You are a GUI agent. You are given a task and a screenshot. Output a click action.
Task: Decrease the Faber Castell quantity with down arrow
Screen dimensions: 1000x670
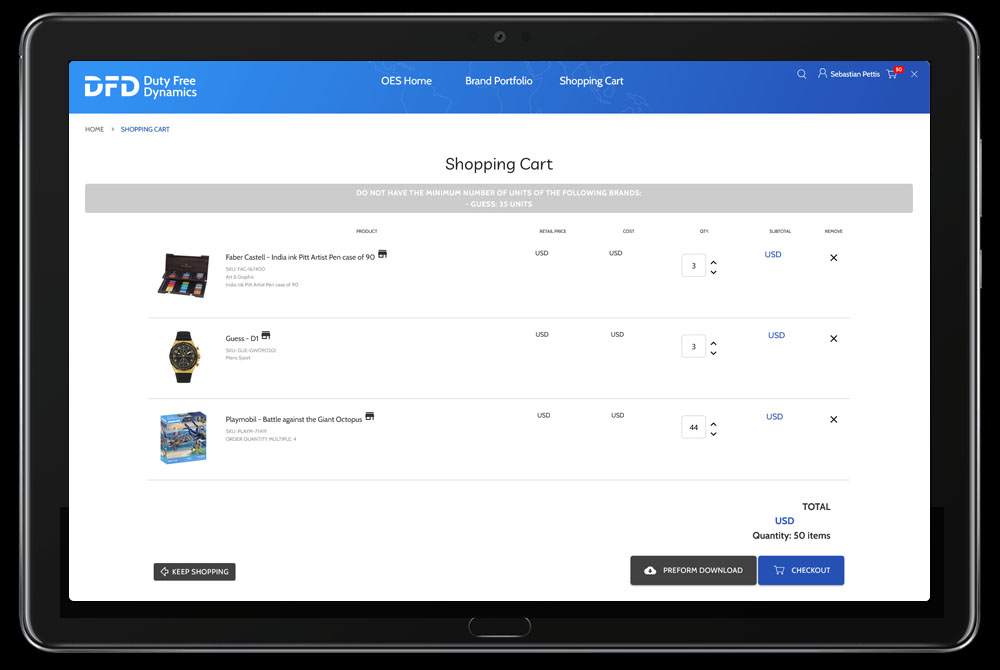pyautogui.click(x=714, y=272)
